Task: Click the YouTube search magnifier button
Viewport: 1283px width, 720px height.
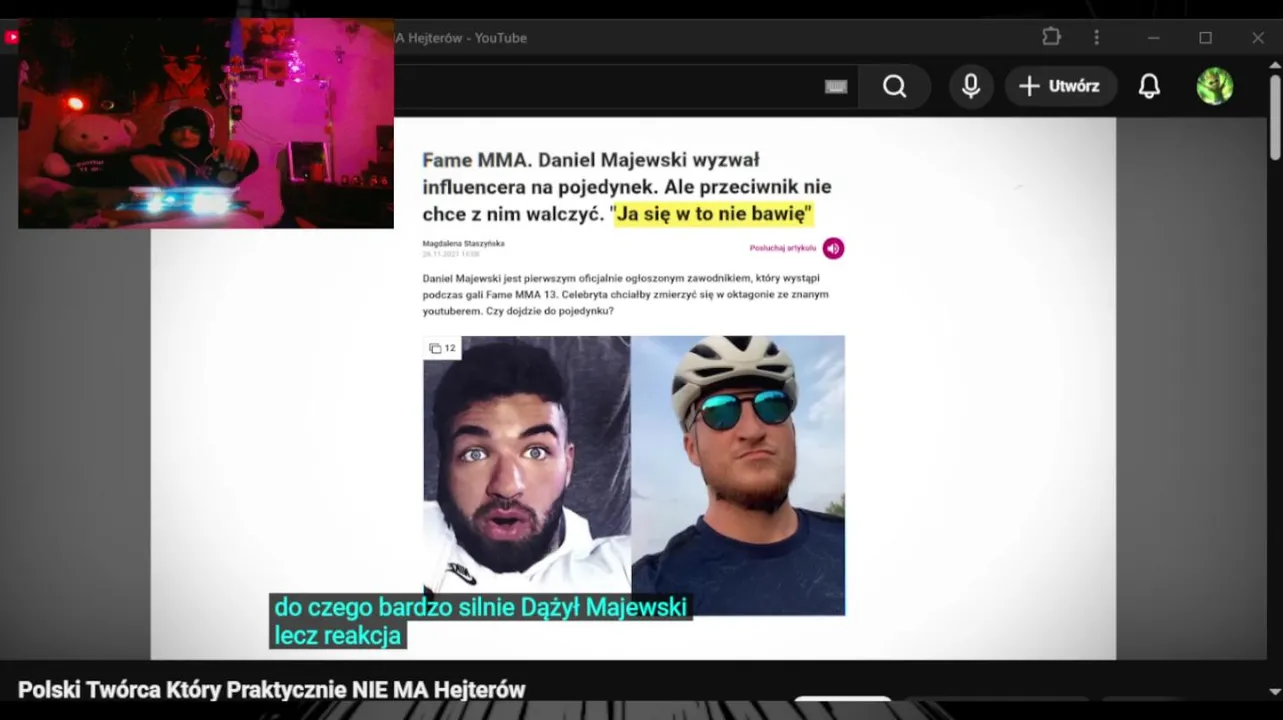Action: 895,87
